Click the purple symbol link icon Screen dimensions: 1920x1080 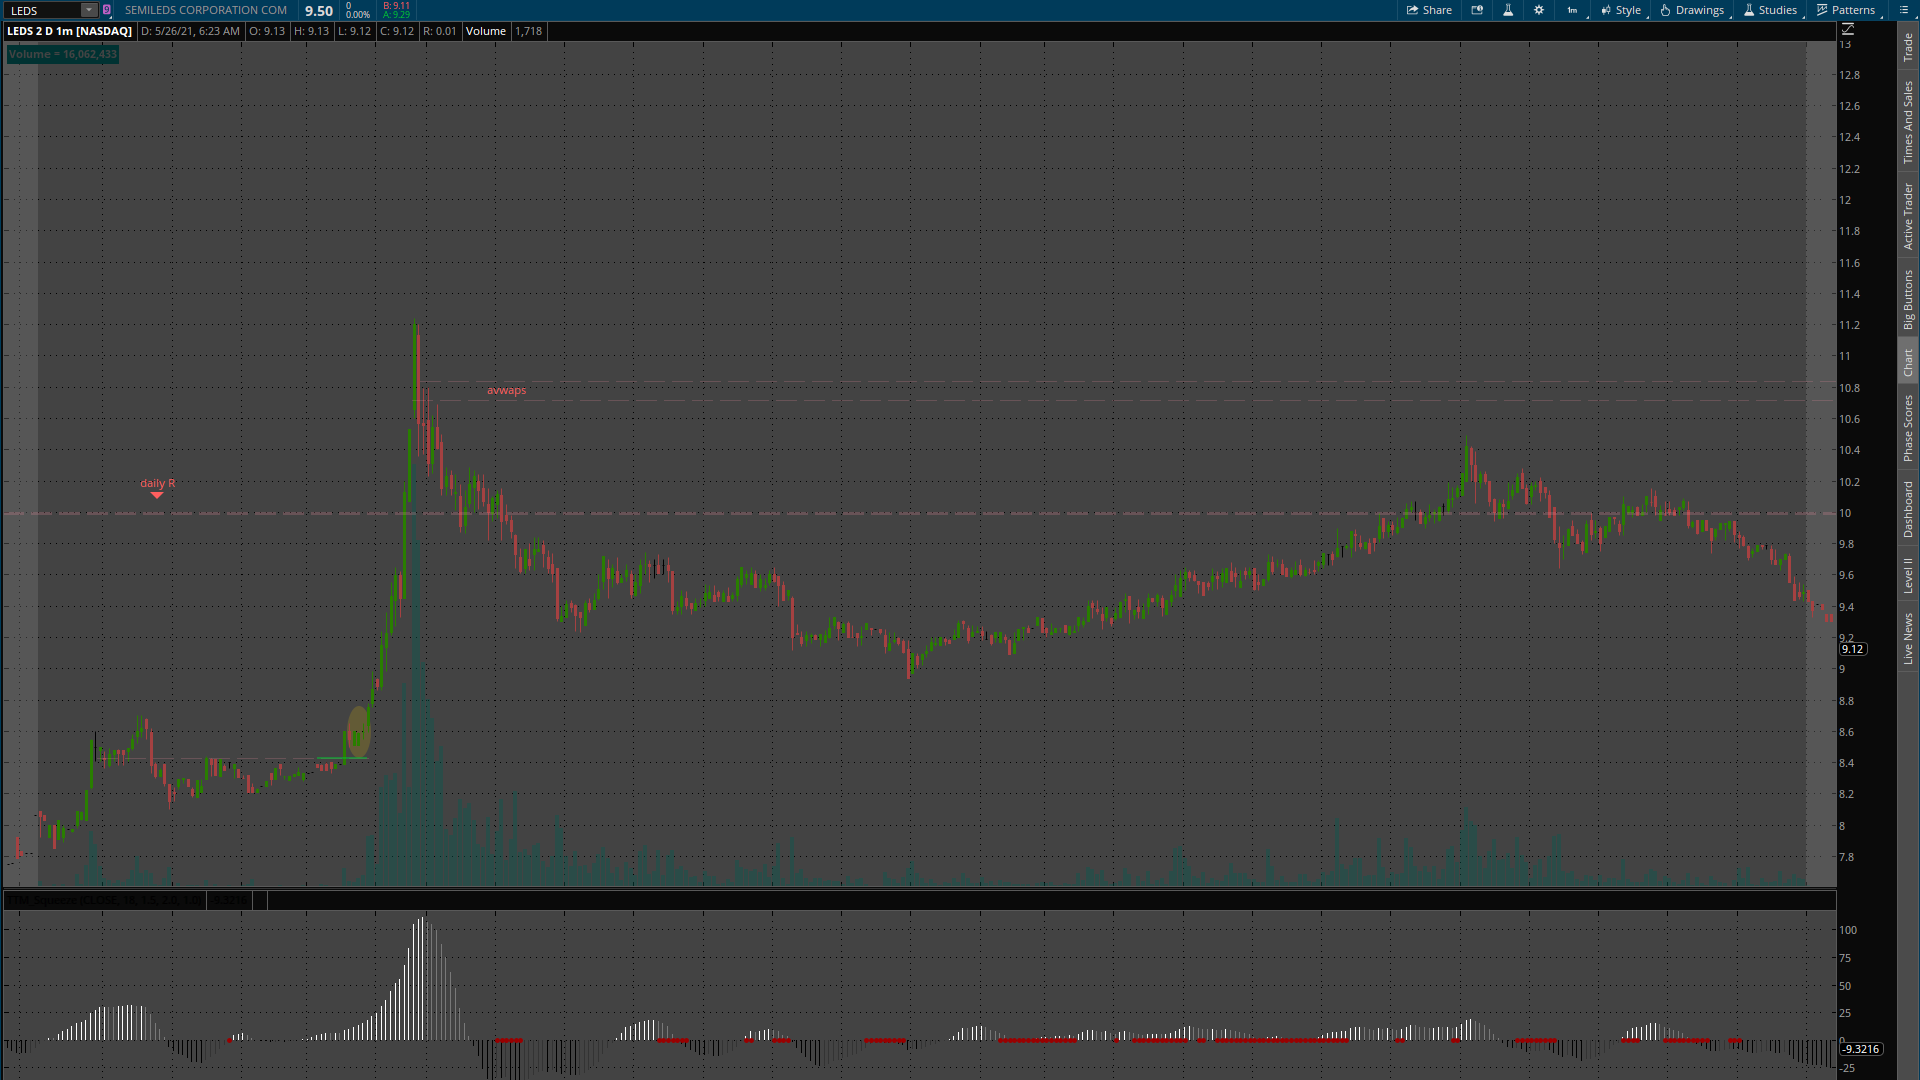click(107, 10)
